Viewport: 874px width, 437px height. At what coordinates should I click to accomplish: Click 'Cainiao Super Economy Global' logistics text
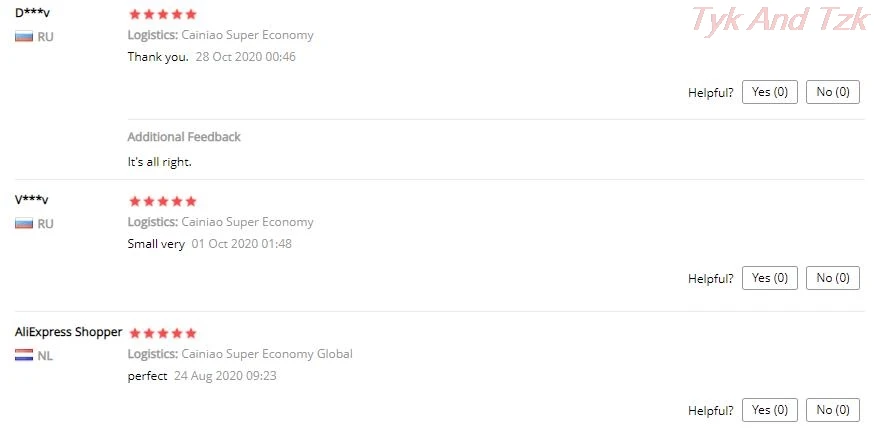[x=267, y=354]
